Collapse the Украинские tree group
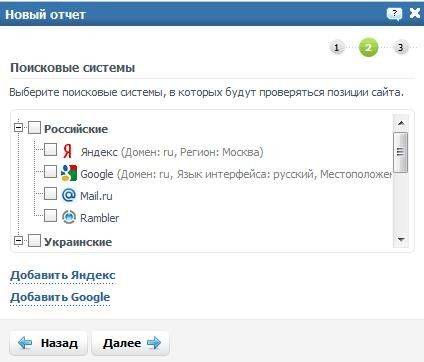Image resolution: width=424 pixels, height=362 pixels. [x=19, y=241]
